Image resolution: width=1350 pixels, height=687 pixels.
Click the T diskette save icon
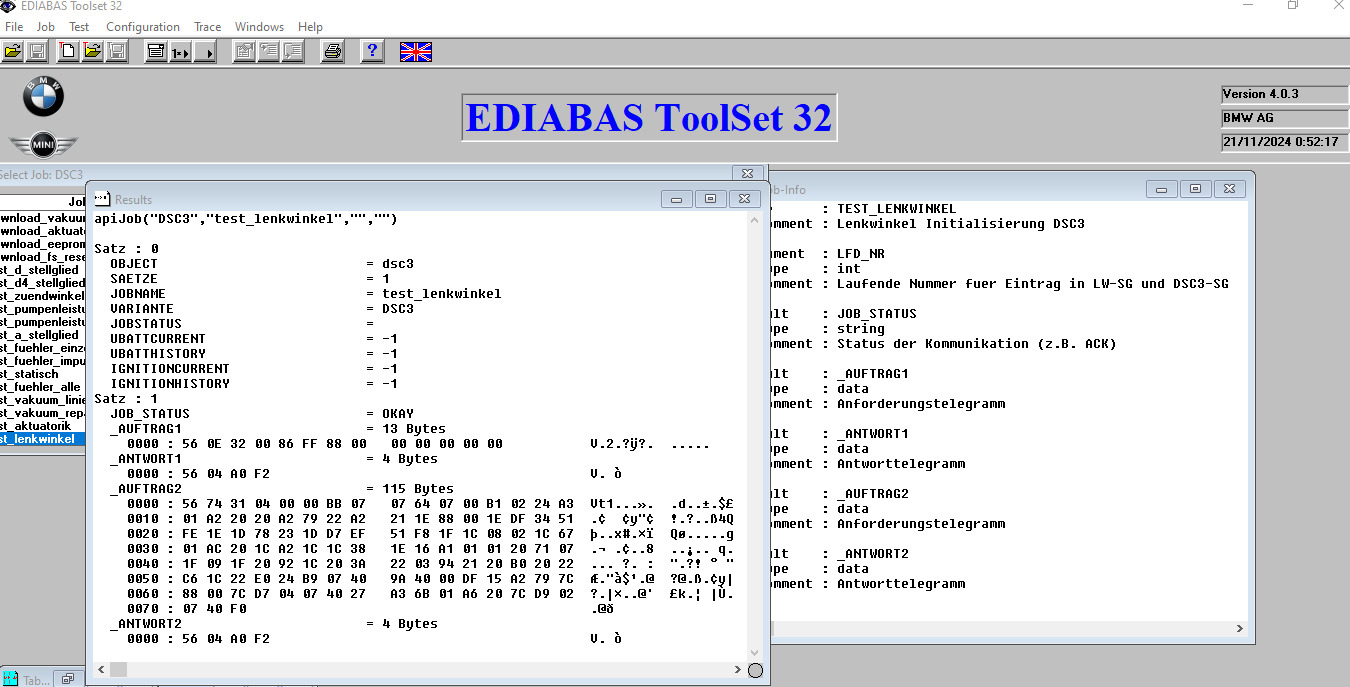(116, 51)
